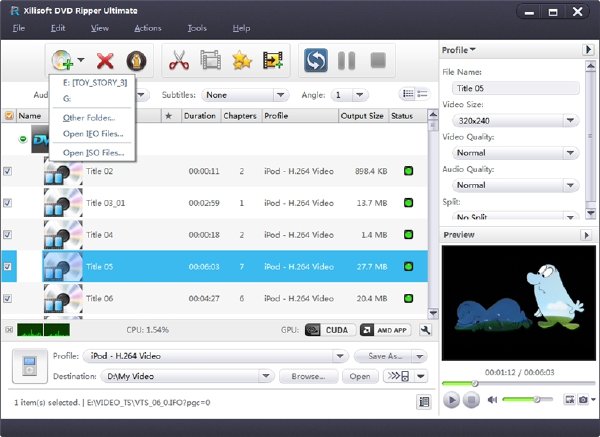Image resolution: width=600 pixels, height=437 pixels.
Task: Remove item with red X icon
Action: point(105,60)
